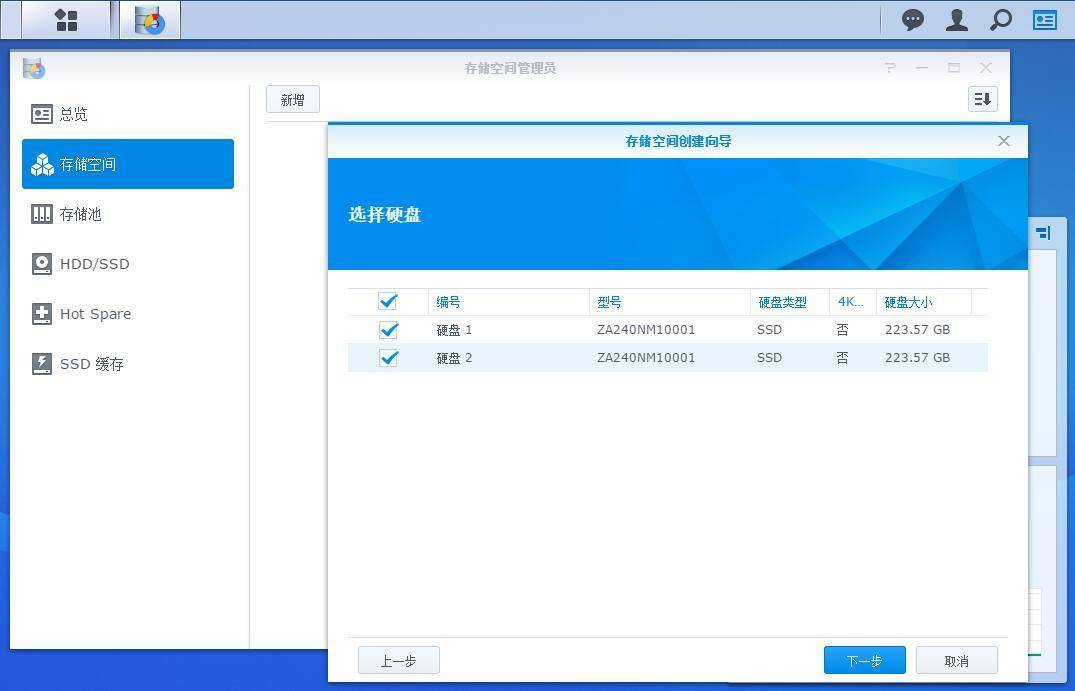Open the notifications chat bubble icon
The image size is (1075, 691).
point(912,20)
